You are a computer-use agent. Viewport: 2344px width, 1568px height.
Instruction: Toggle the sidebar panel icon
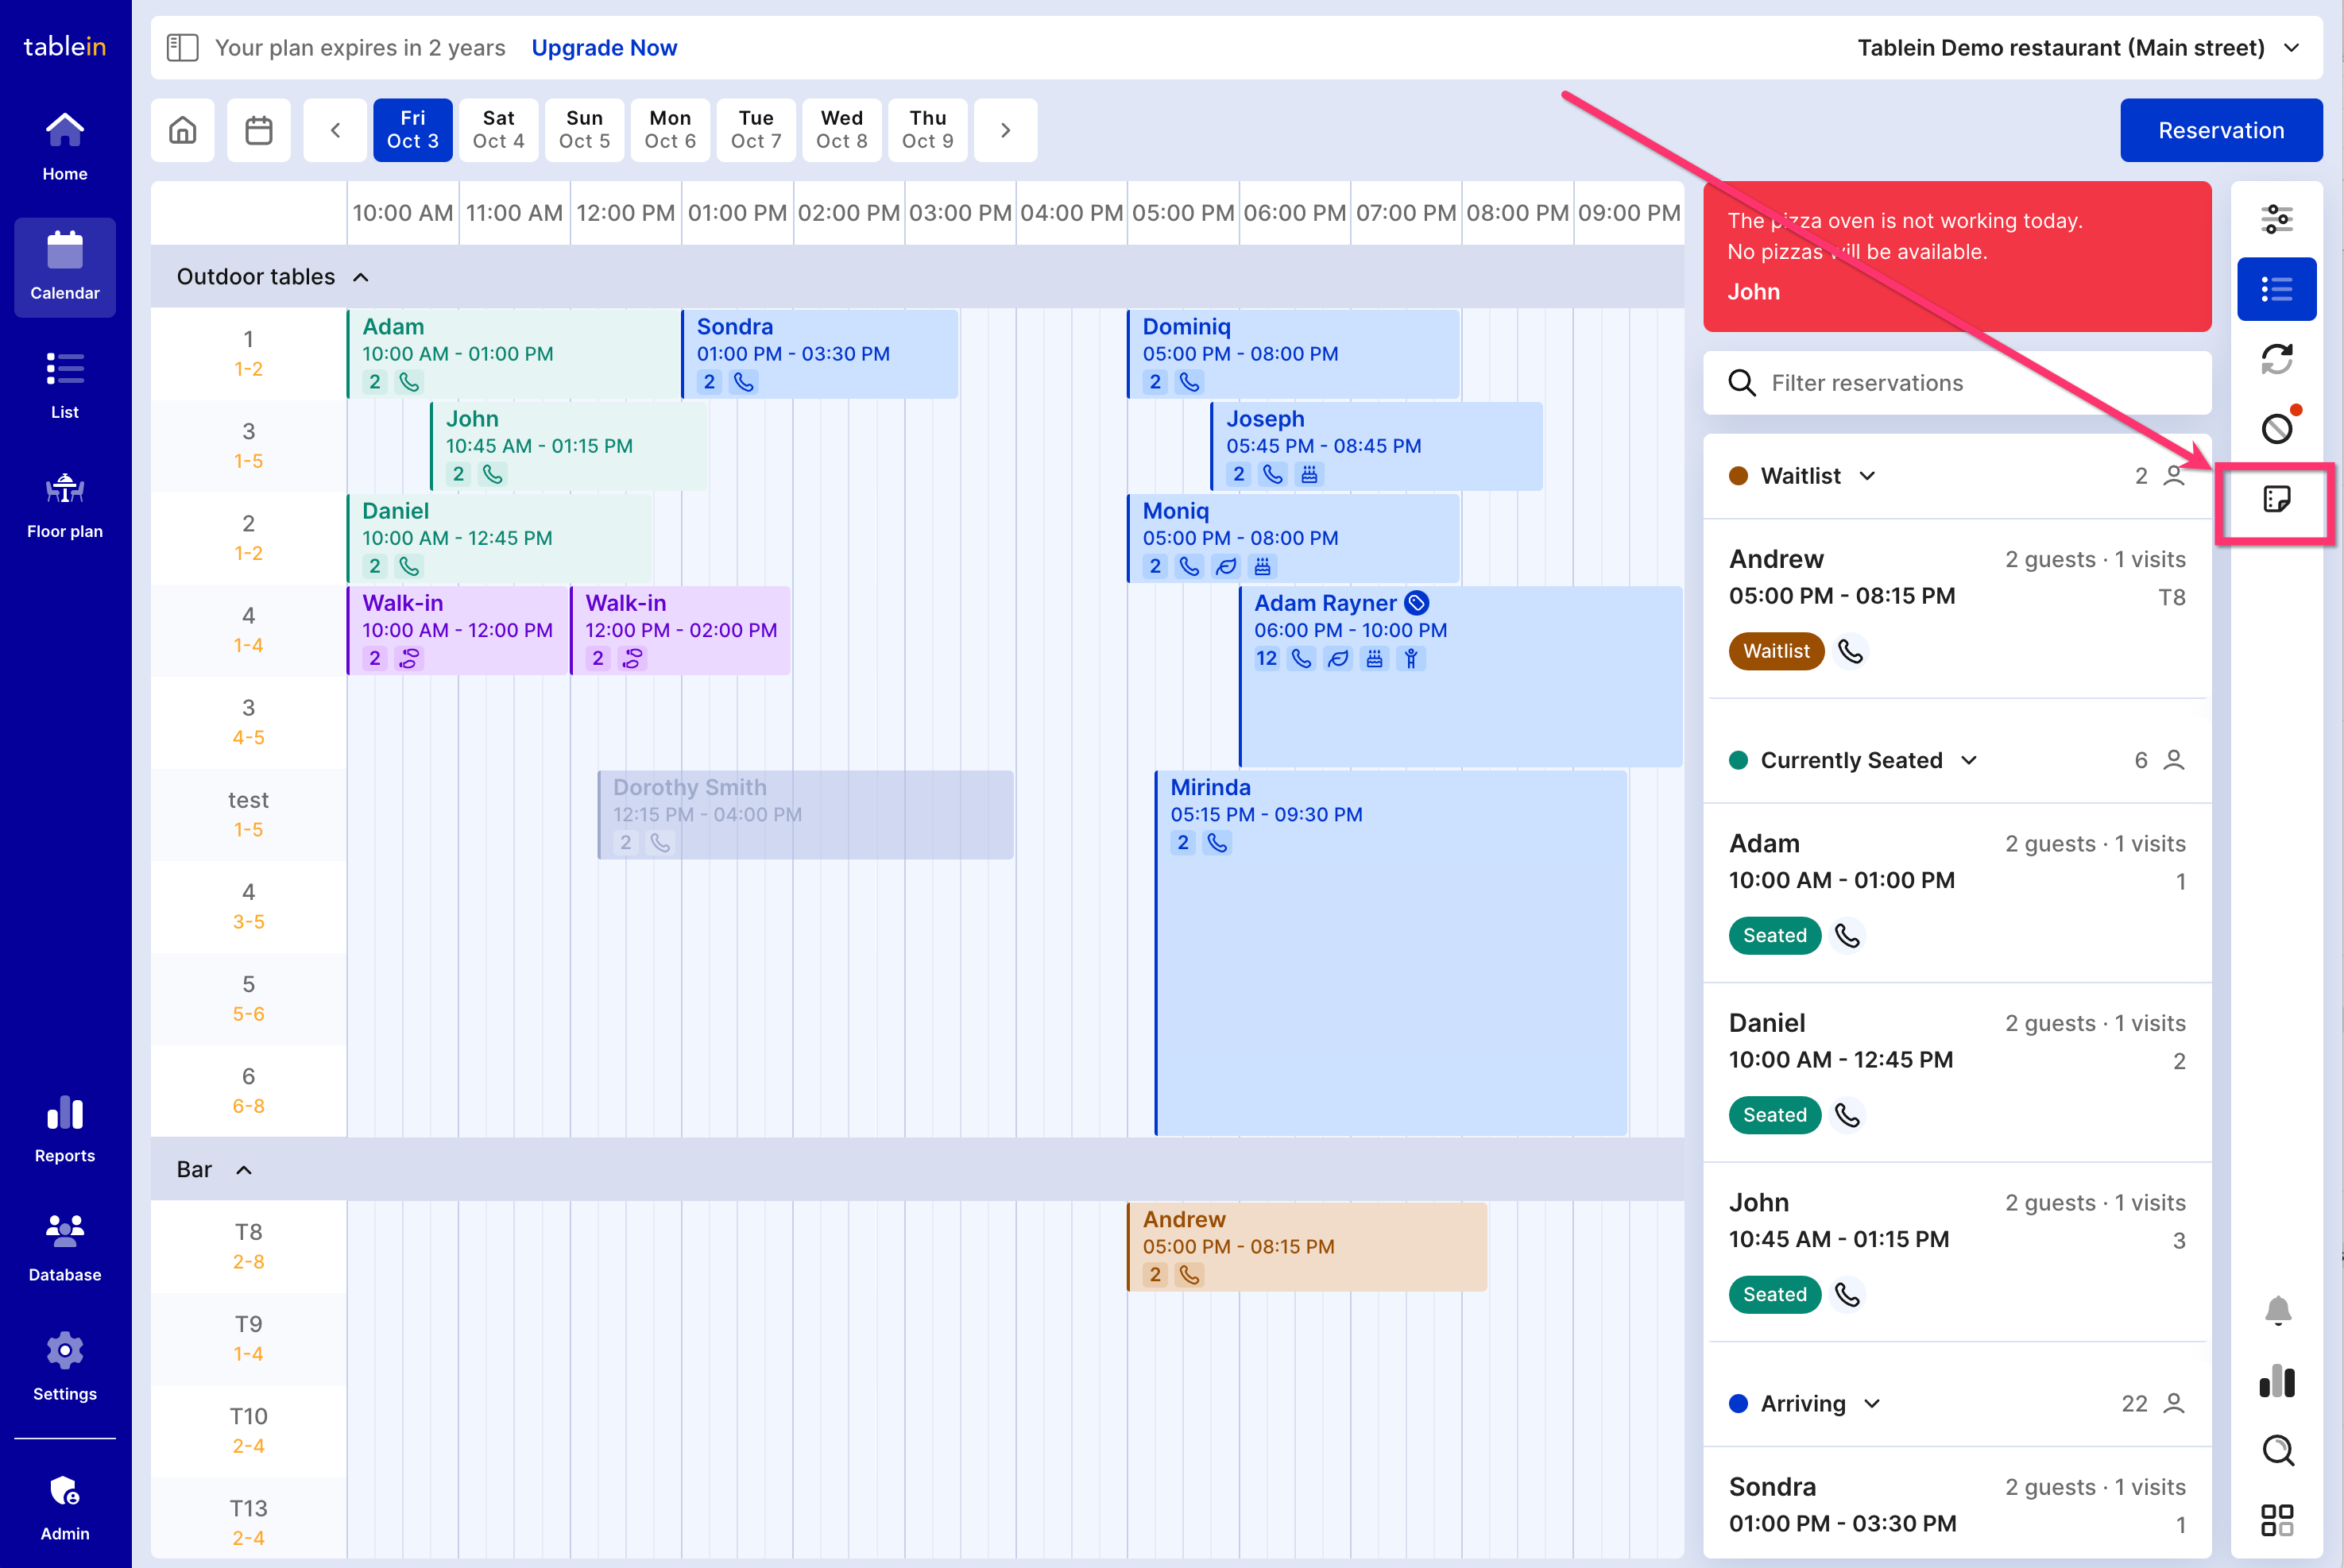(x=182, y=48)
